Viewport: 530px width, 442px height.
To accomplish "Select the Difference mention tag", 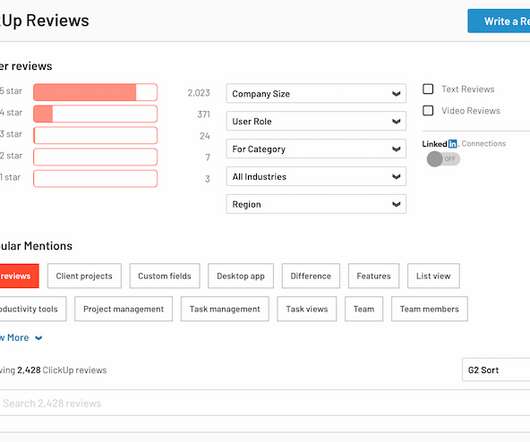I will pyautogui.click(x=311, y=276).
